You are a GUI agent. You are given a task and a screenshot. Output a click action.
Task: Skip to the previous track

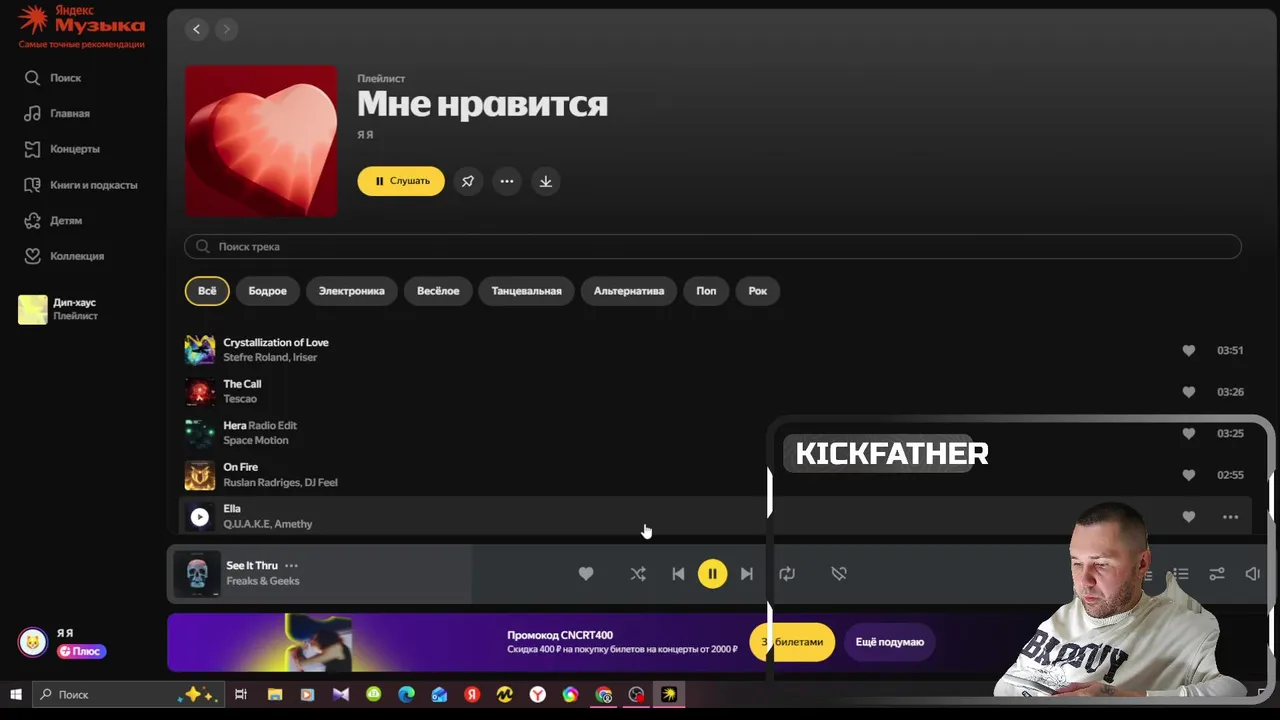tap(678, 574)
